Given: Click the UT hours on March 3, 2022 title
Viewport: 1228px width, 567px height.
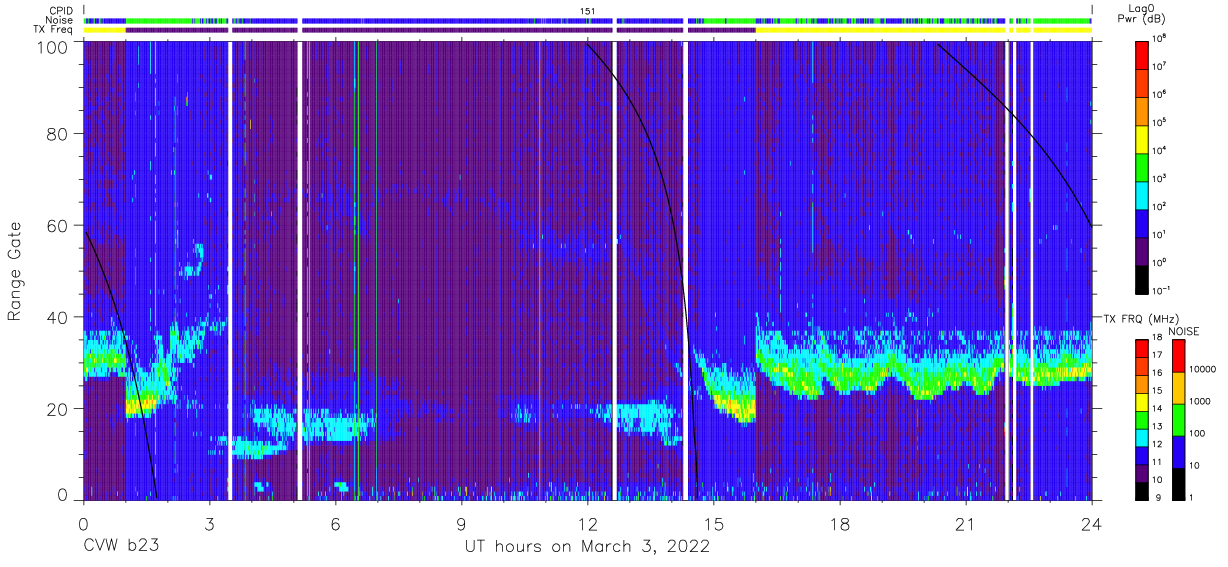Looking at the screenshot, I should point(588,547).
